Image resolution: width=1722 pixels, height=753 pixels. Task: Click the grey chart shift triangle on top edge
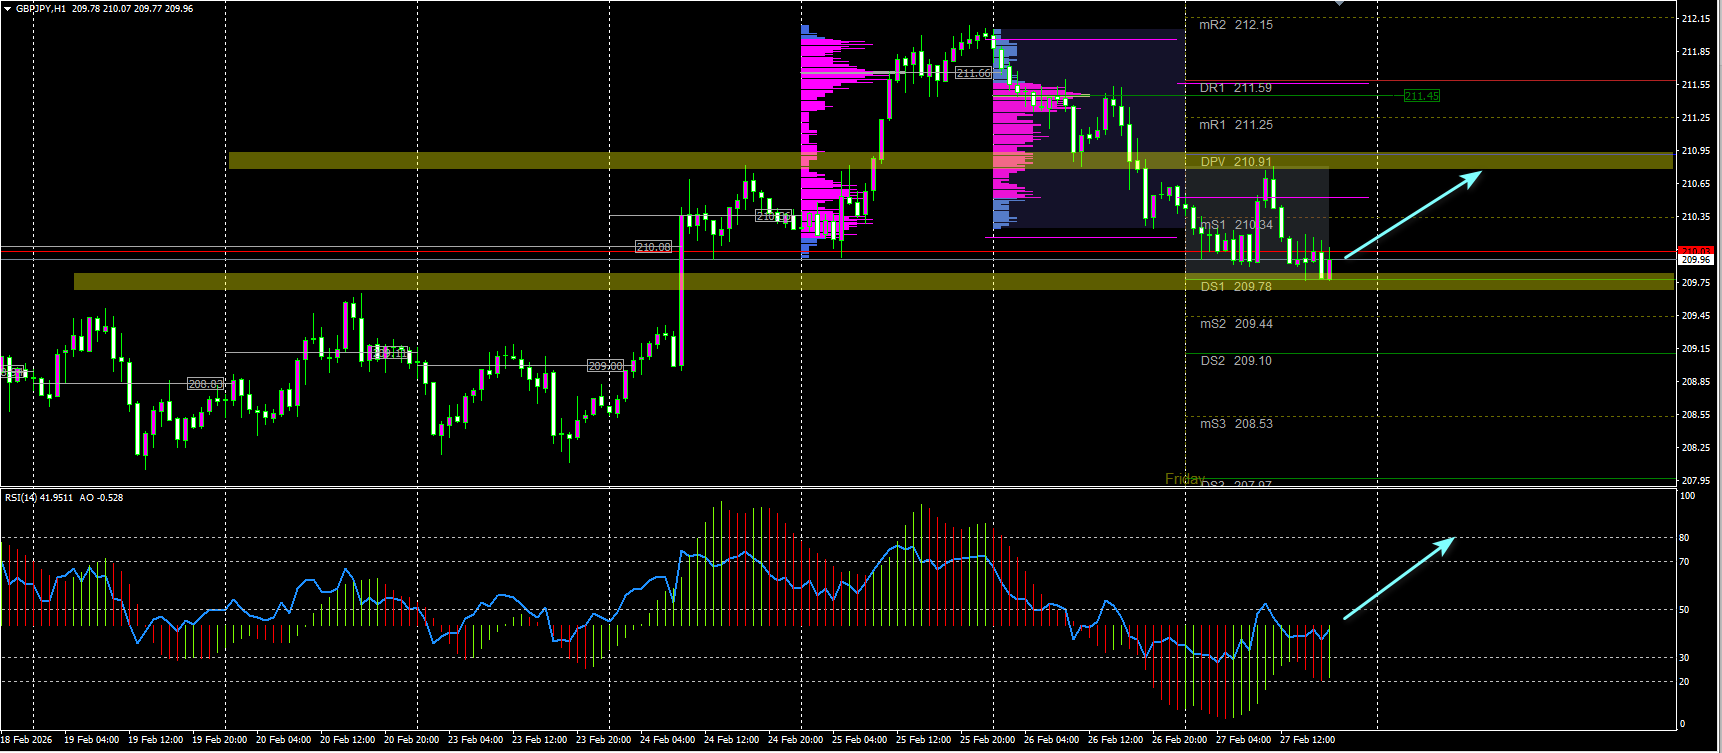click(x=1340, y=3)
